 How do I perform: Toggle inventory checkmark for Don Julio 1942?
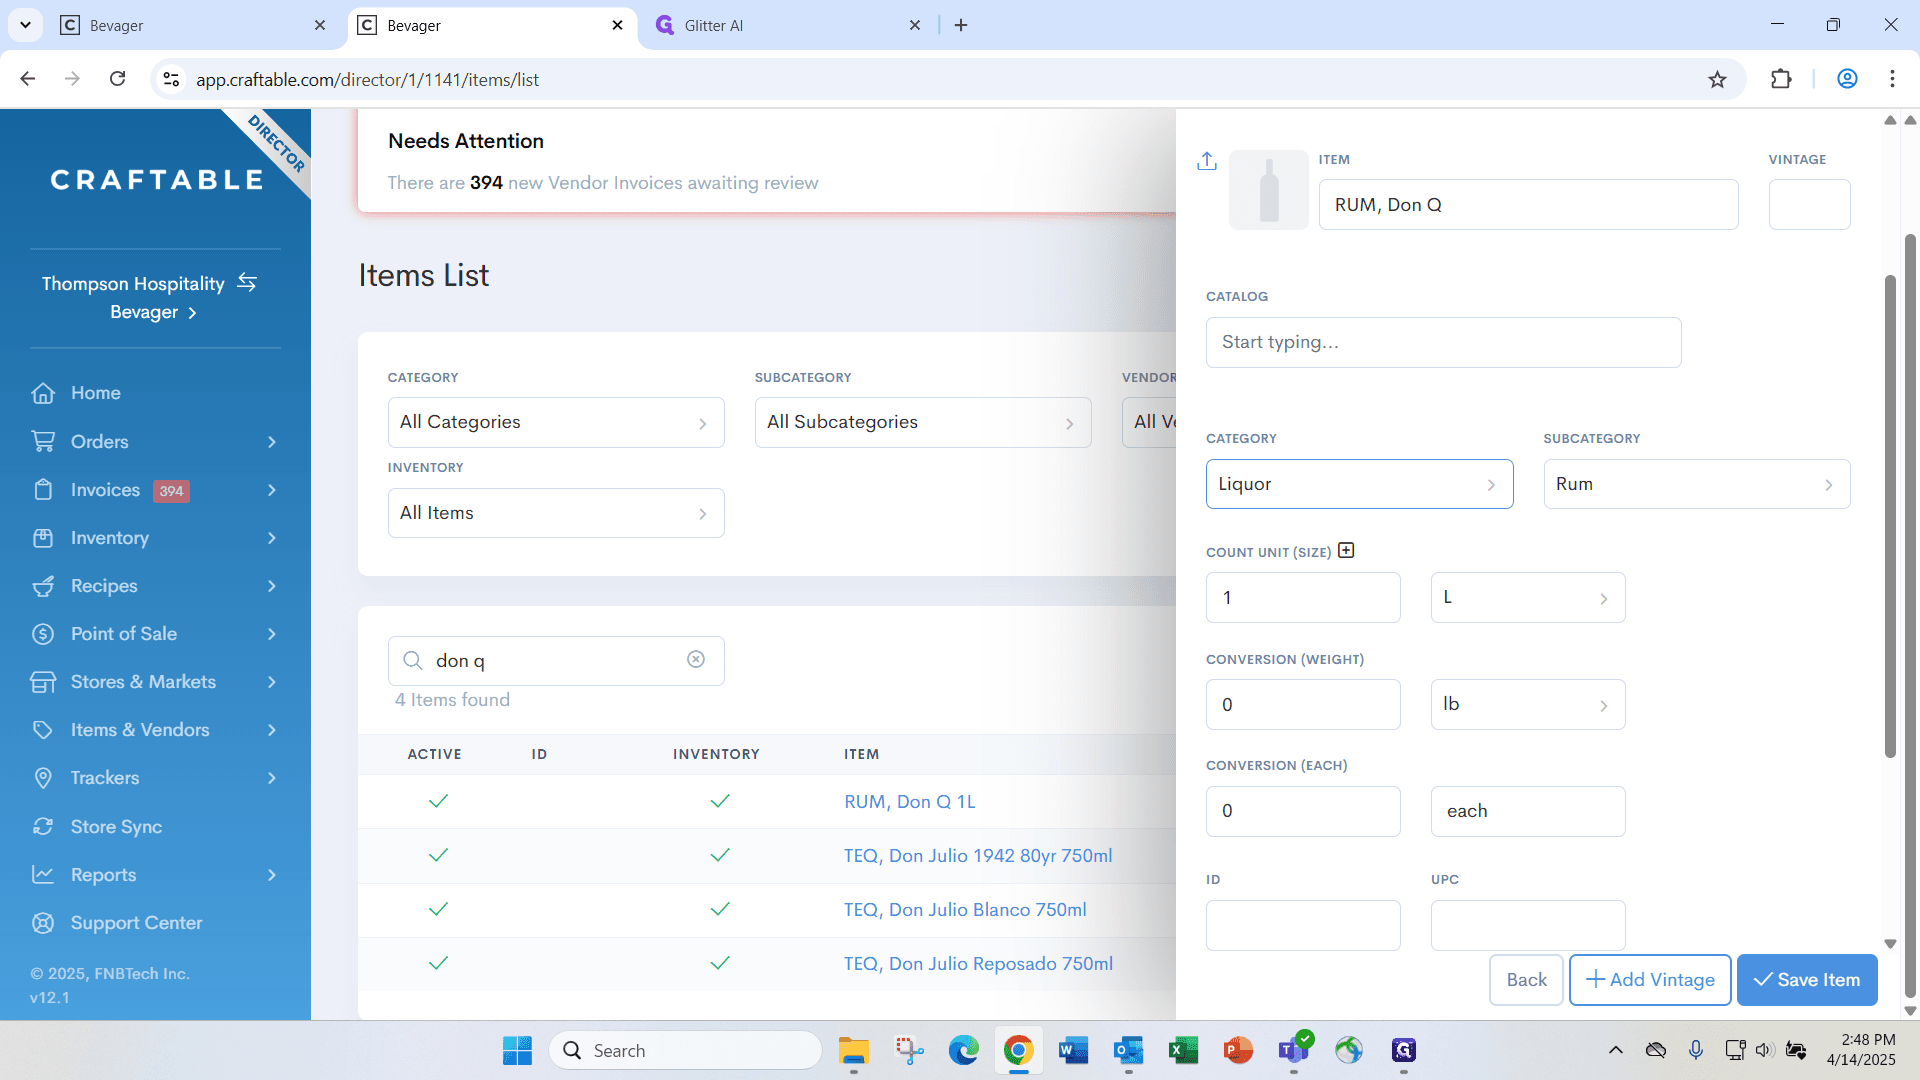pyautogui.click(x=720, y=855)
